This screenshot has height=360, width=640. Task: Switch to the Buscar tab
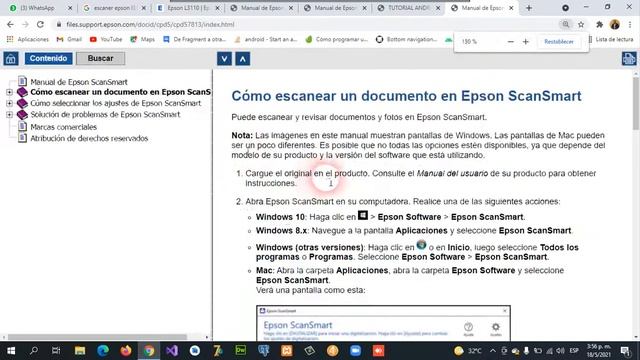100,58
